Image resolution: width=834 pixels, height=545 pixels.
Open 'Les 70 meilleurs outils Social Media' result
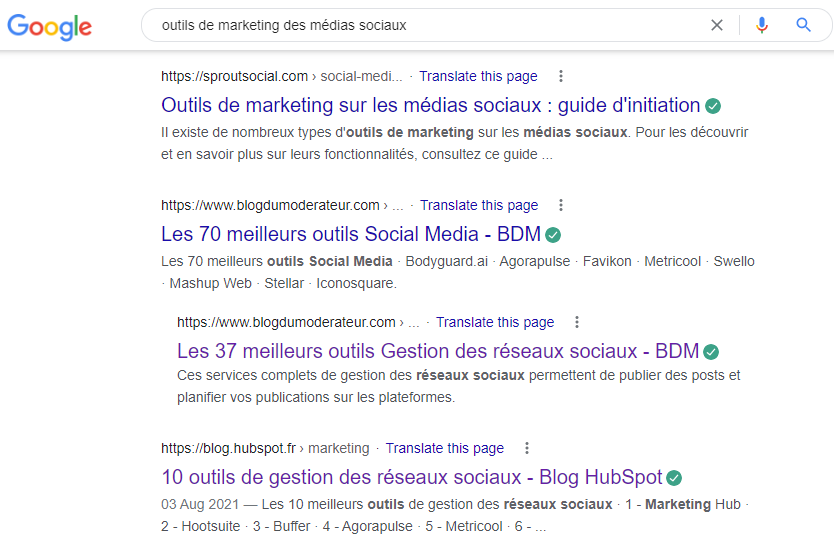click(x=350, y=234)
